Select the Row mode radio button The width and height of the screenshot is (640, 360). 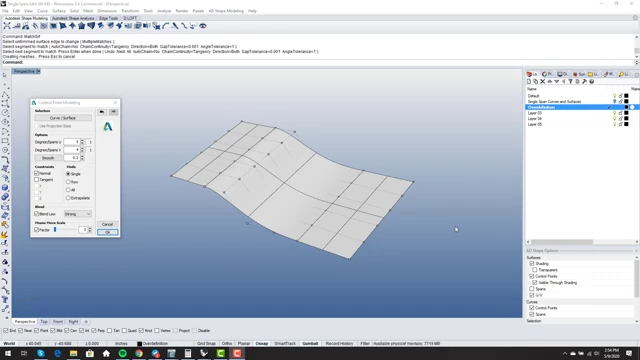[68, 182]
